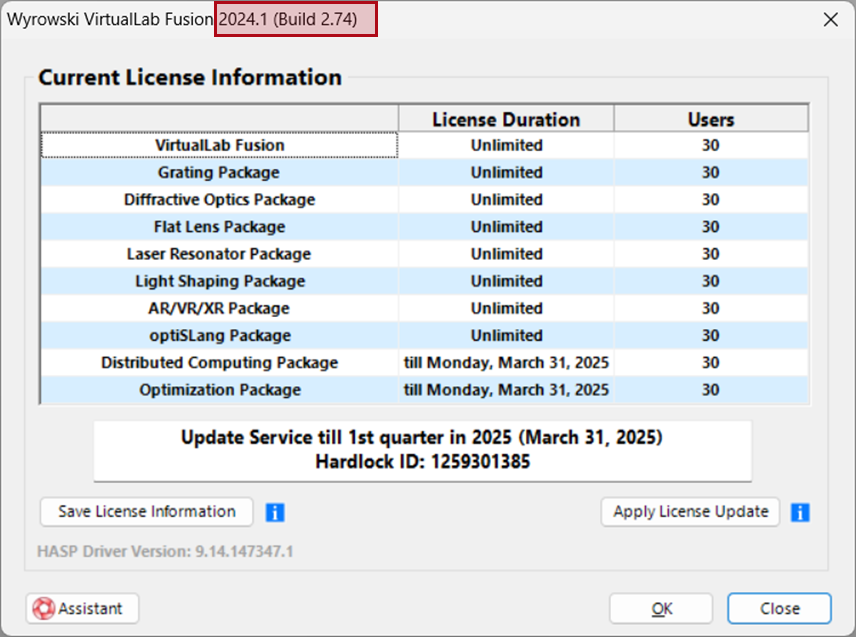Click Unlimited duration for Flat Lens Package
Image resolution: width=856 pixels, height=637 pixels.
506,227
